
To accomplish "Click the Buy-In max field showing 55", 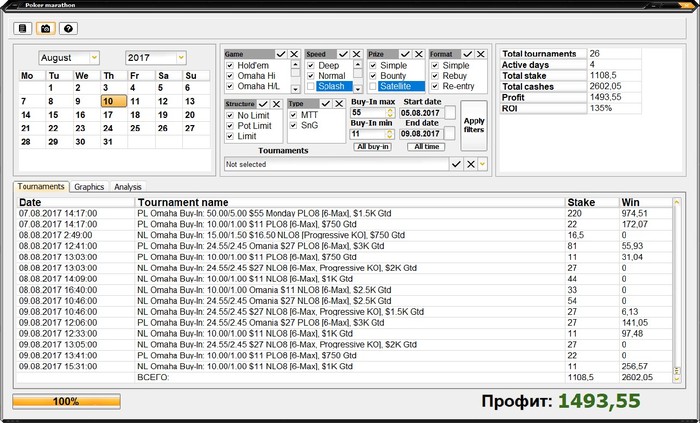I will 368,113.
